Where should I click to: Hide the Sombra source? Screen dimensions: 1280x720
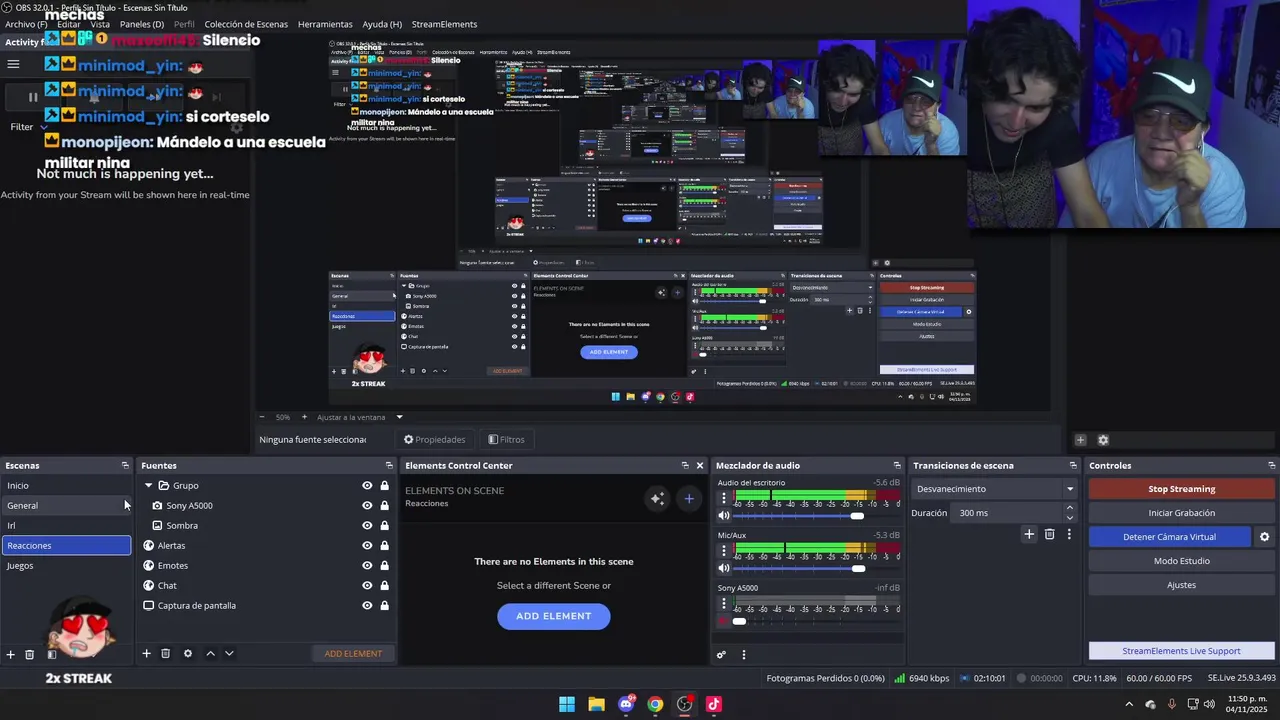[367, 526]
